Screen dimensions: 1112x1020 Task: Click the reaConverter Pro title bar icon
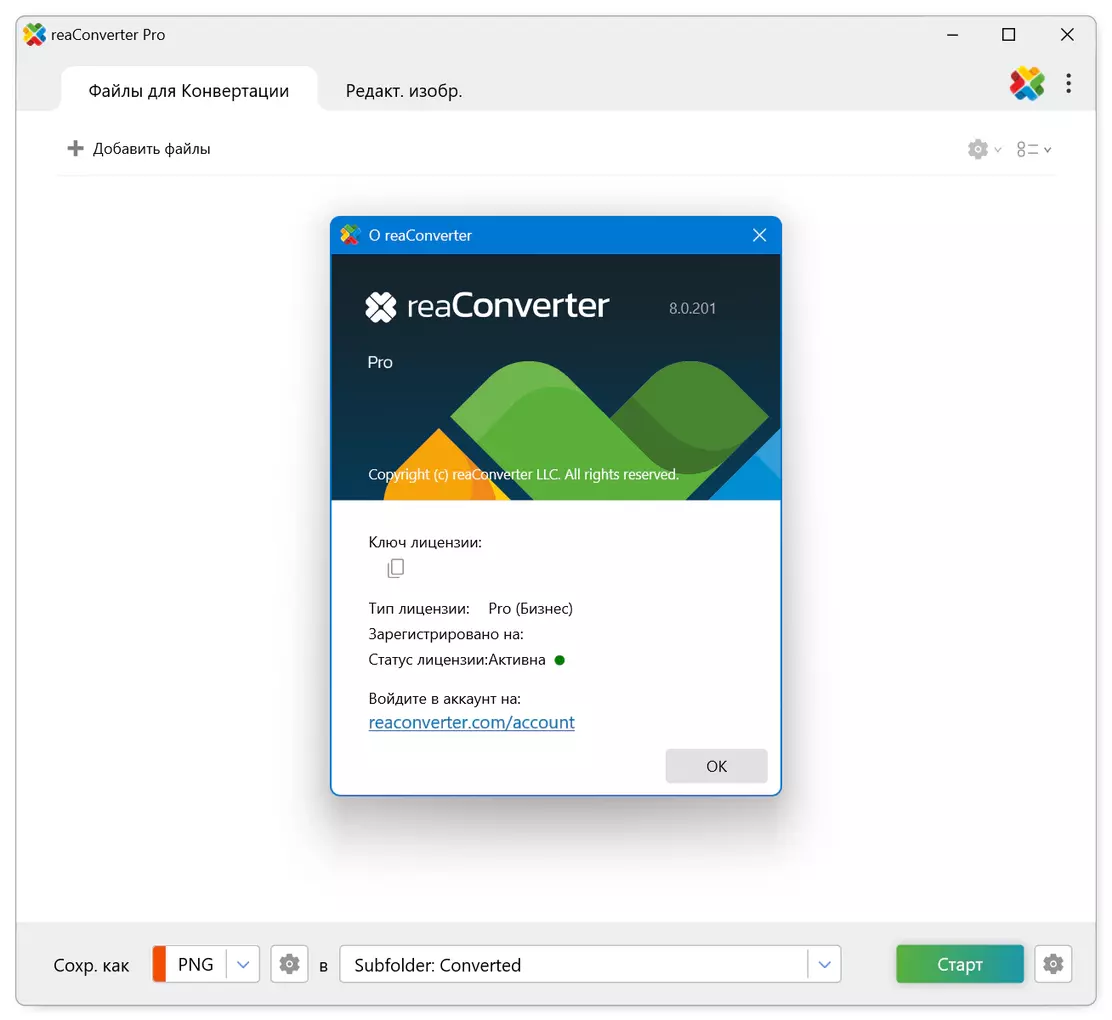pos(35,34)
